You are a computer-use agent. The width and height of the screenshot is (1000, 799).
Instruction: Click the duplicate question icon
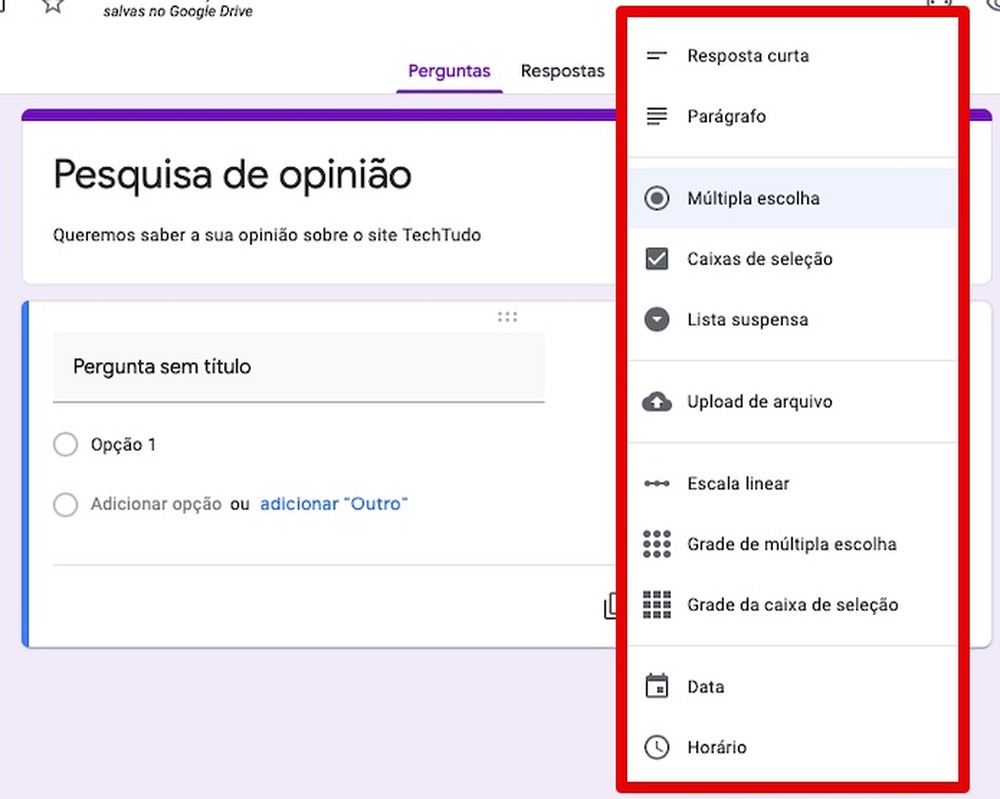tap(612, 605)
